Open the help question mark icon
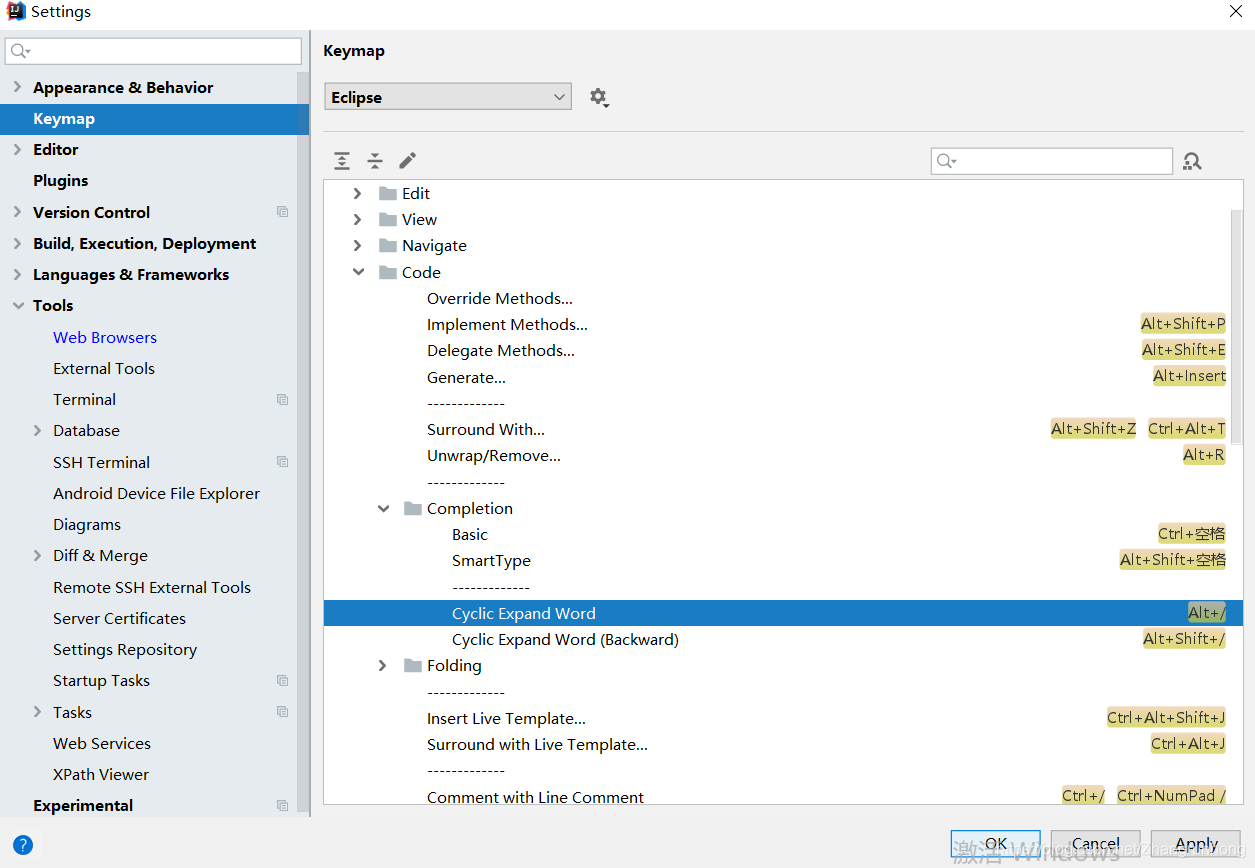 [23, 844]
